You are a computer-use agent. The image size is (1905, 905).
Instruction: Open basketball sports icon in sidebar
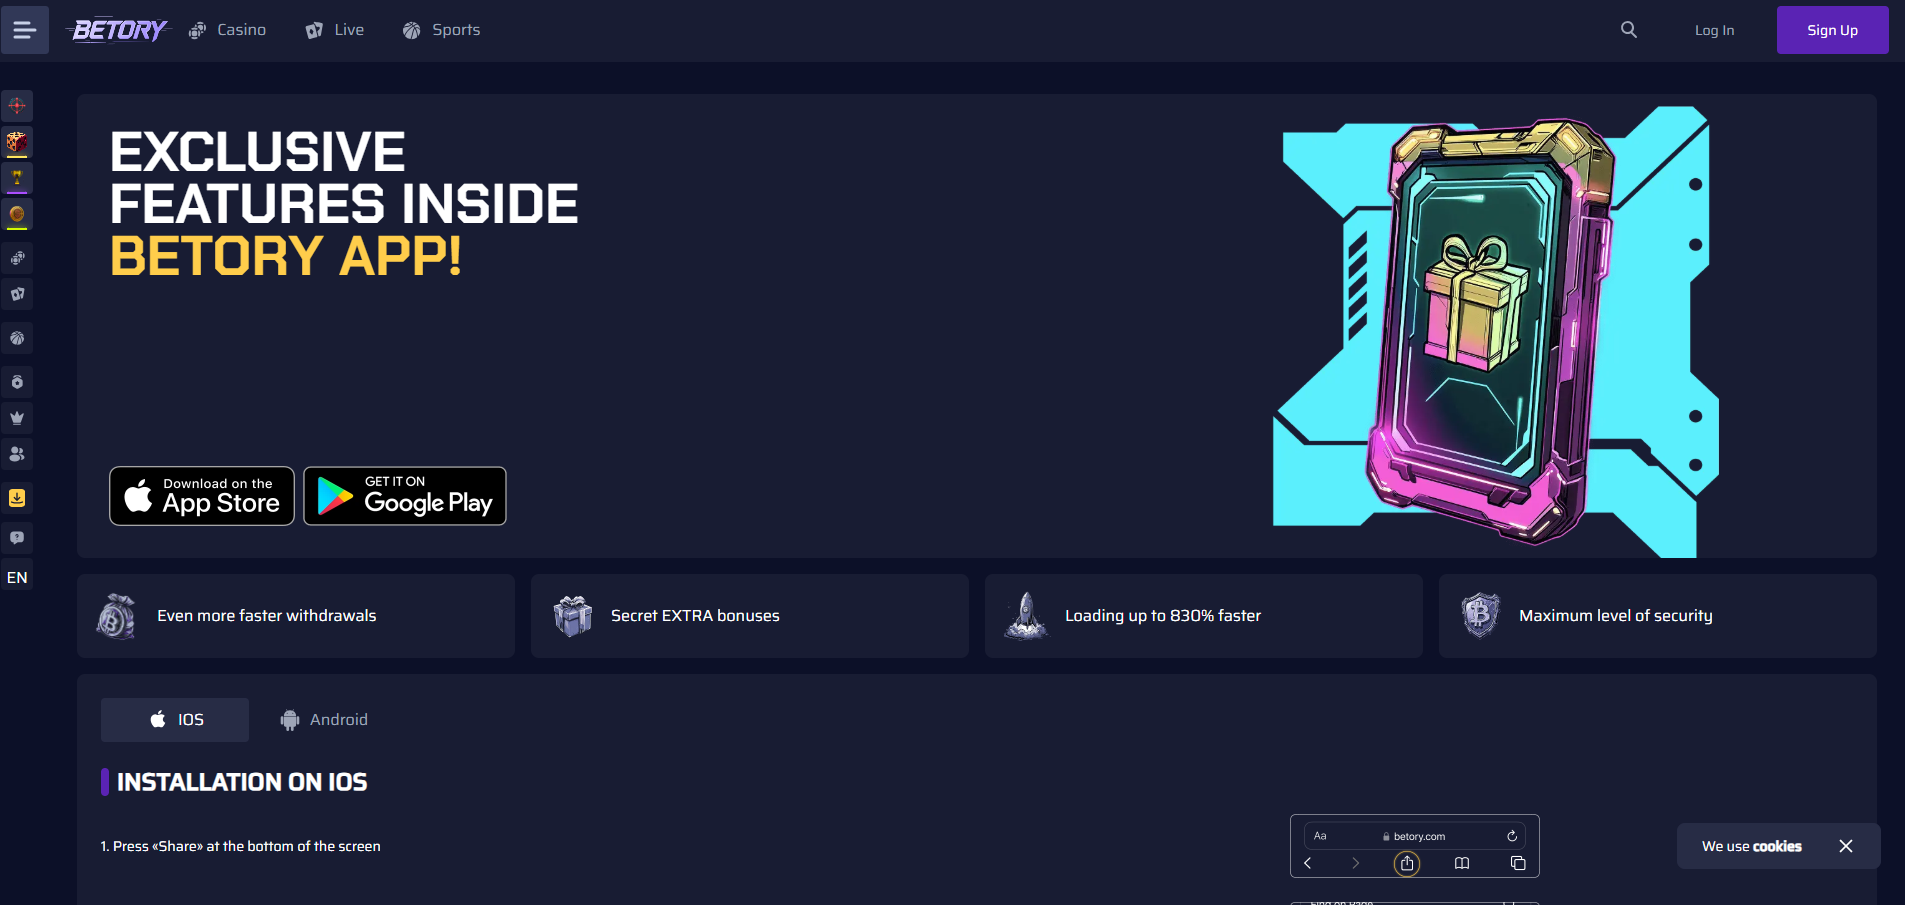[x=17, y=338]
